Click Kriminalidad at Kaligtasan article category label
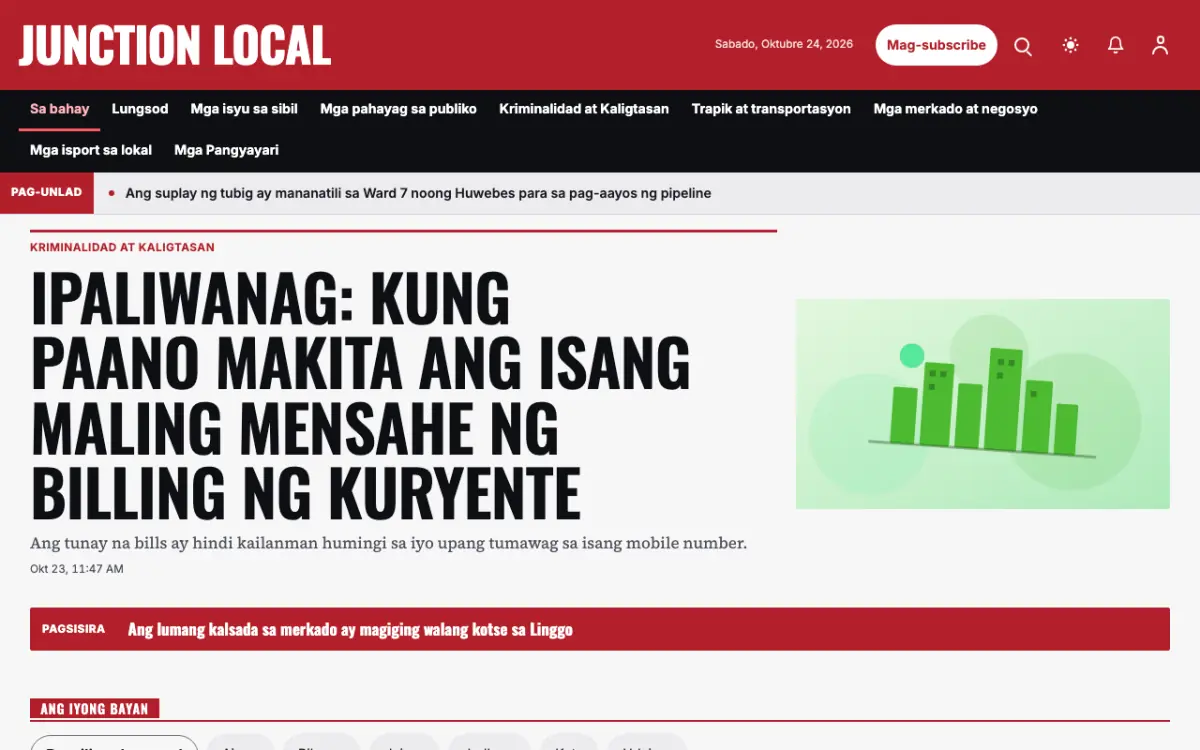 pos(122,247)
